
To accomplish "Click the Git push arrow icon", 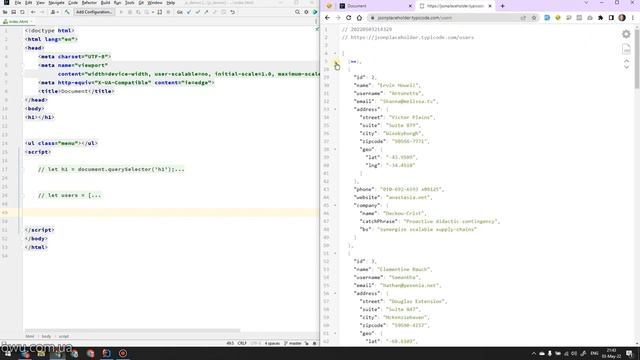I will coord(206,12).
